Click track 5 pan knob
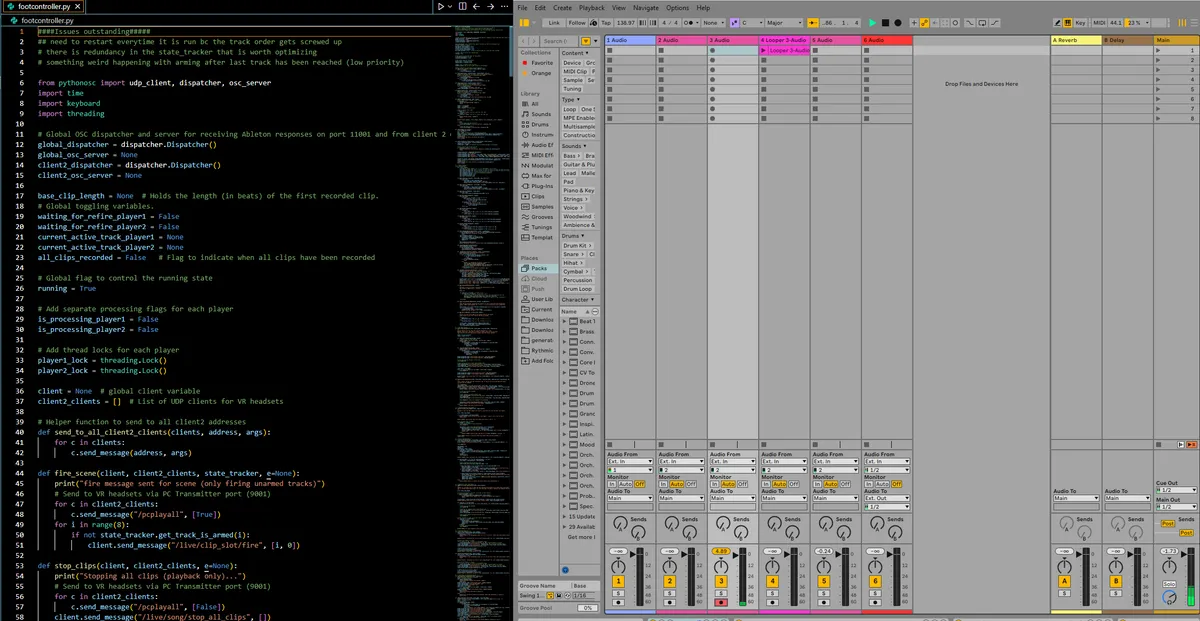This screenshot has width=1200, height=621. 826,569
